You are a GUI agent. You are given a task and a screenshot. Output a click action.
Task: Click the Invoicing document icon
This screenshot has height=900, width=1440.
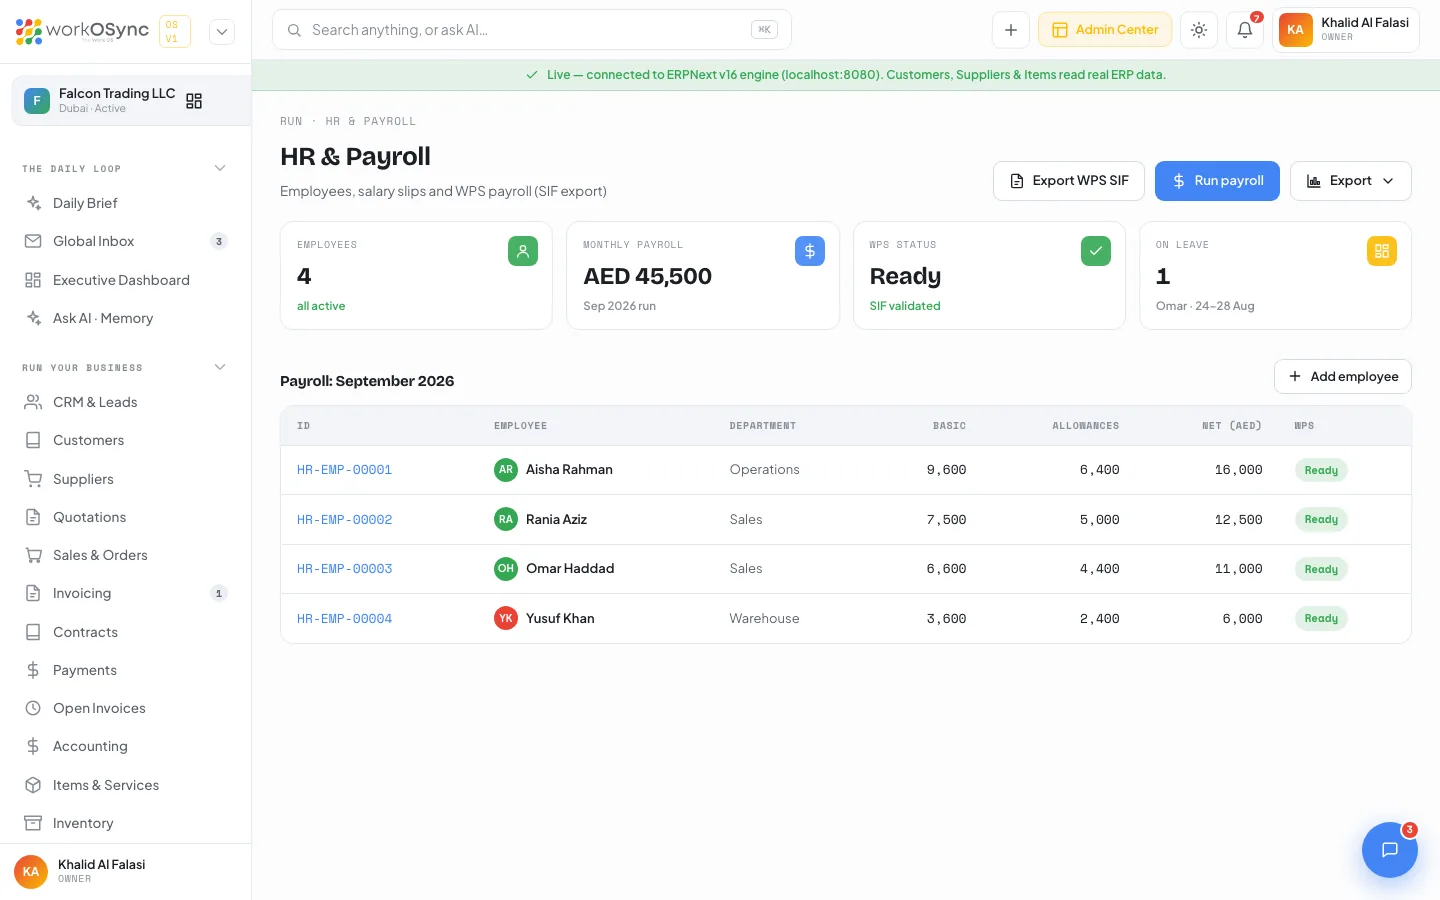coord(33,593)
